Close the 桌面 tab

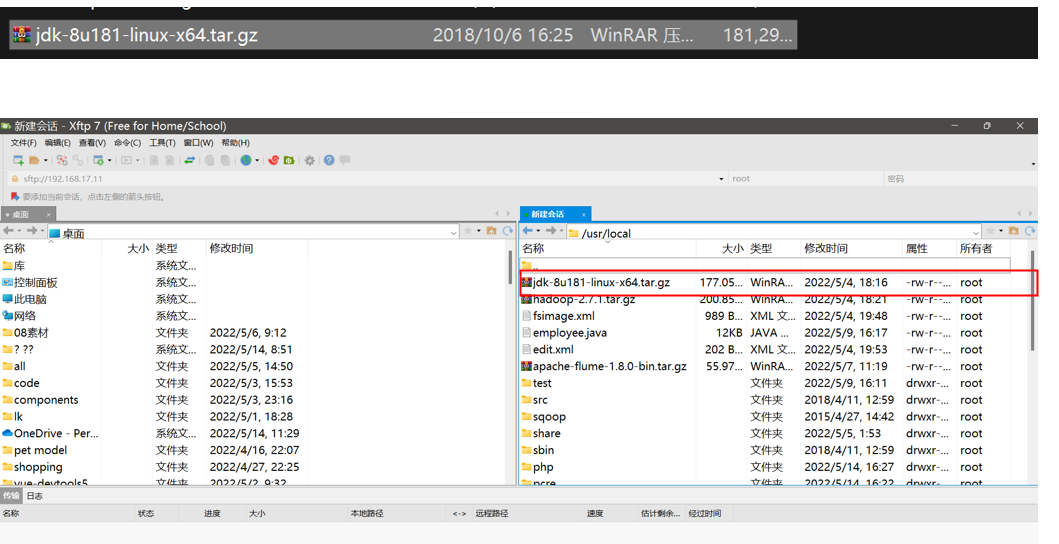coord(48,214)
